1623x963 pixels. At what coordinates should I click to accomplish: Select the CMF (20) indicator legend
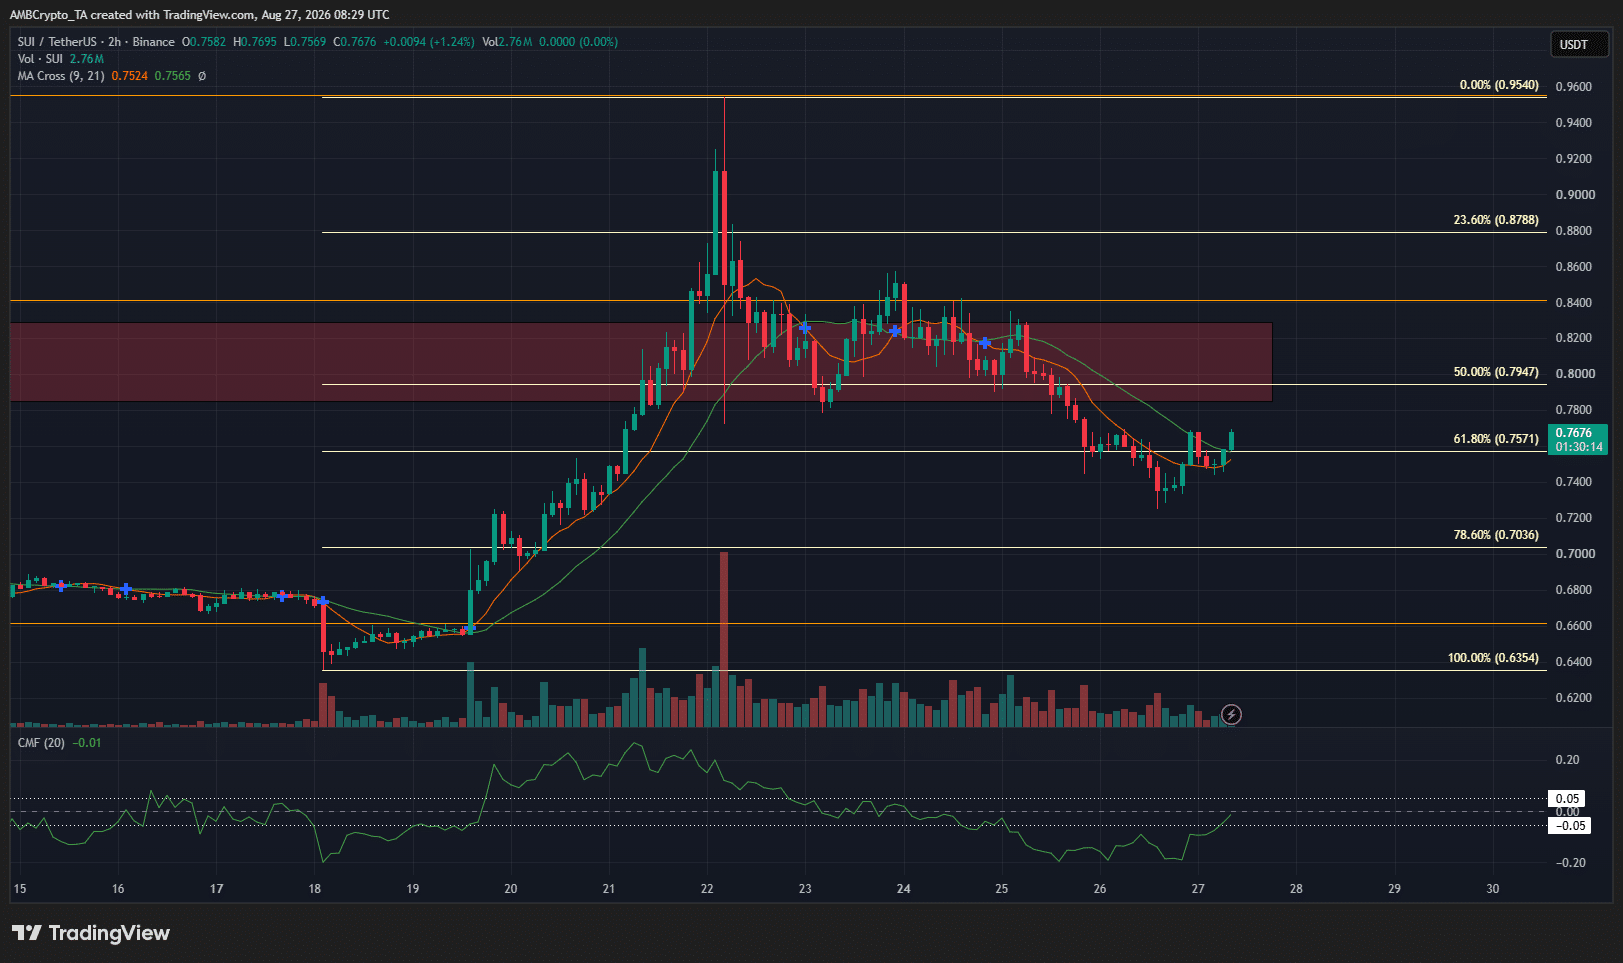[x=41, y=743]
